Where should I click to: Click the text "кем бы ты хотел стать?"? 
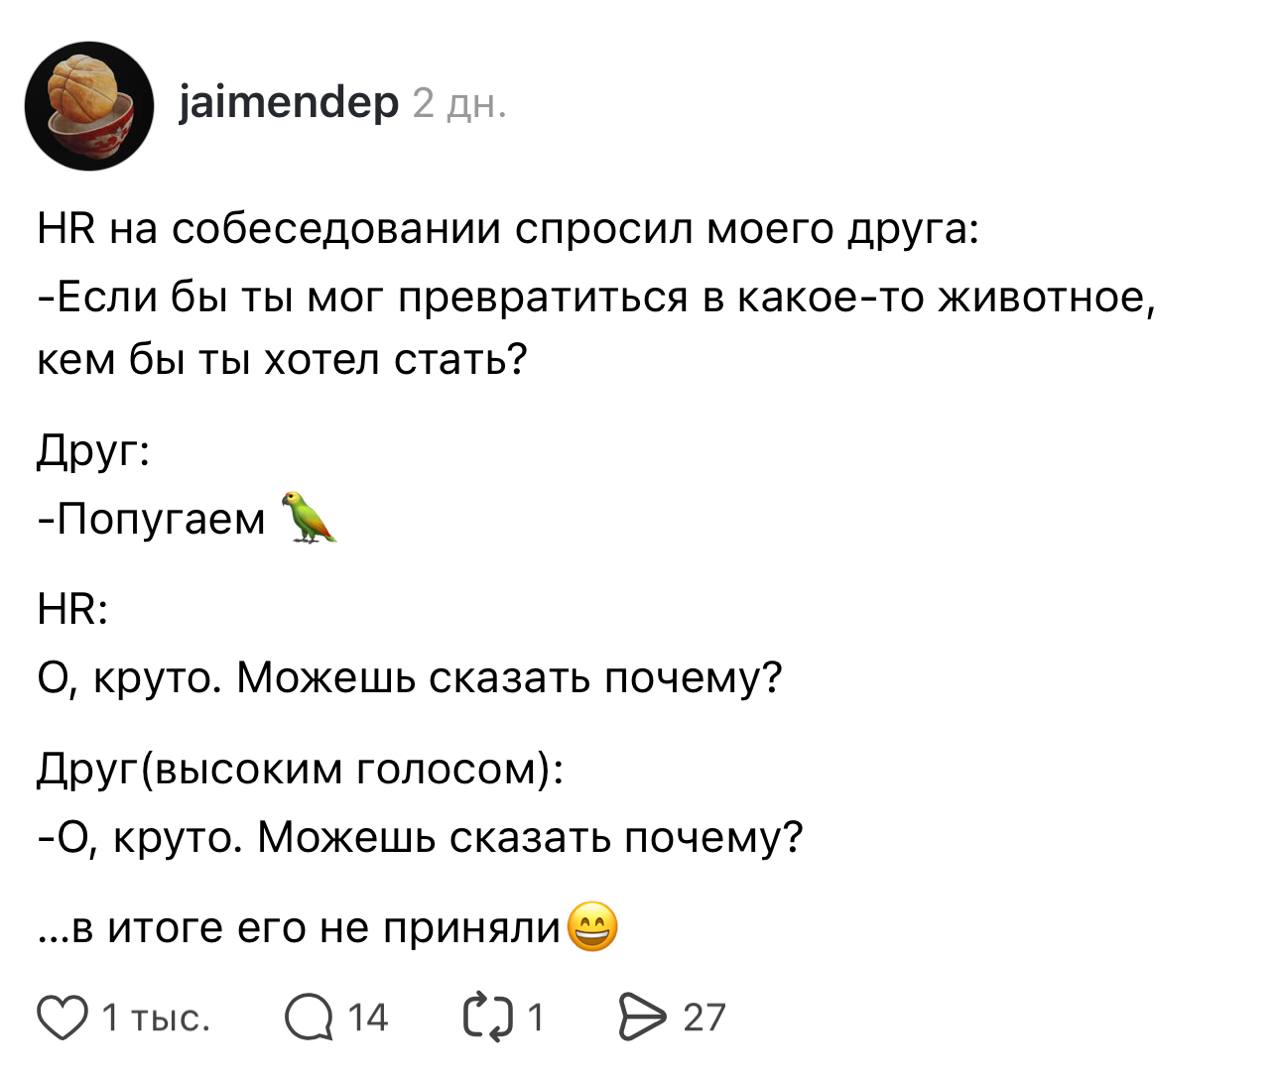tap(282, 358)
